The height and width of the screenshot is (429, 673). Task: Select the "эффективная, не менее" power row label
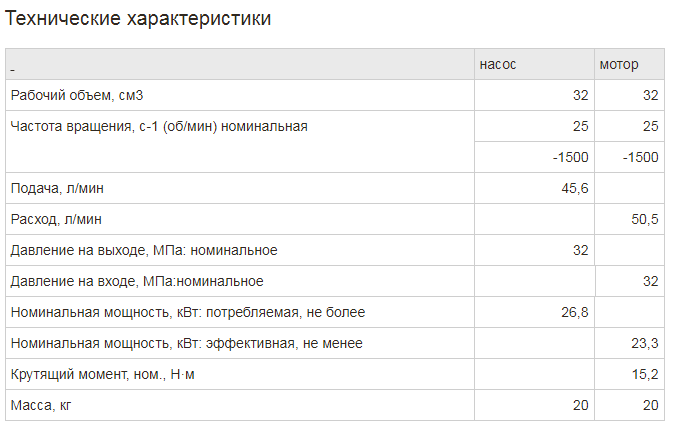pyautogui.click(x=187, y=343)
